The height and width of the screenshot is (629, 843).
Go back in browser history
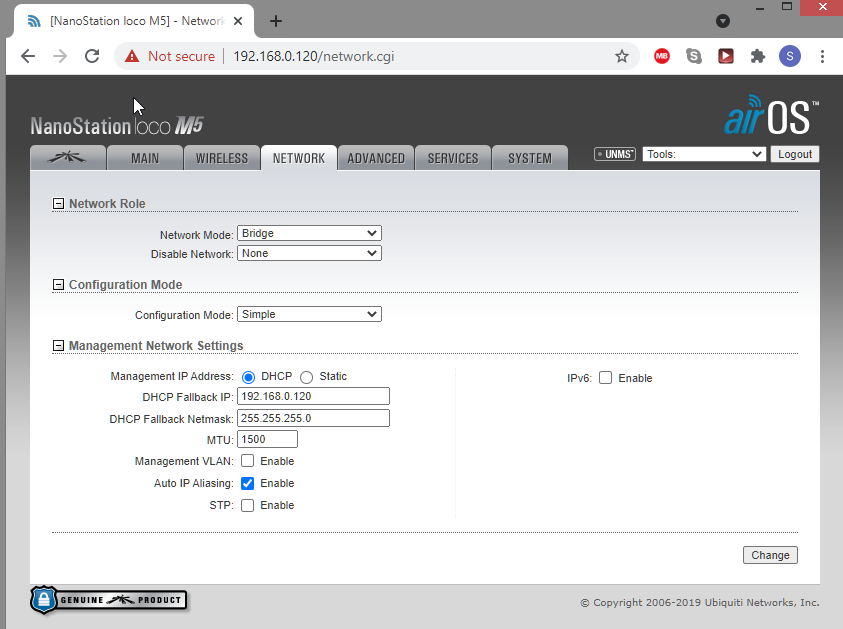[27, 56]
